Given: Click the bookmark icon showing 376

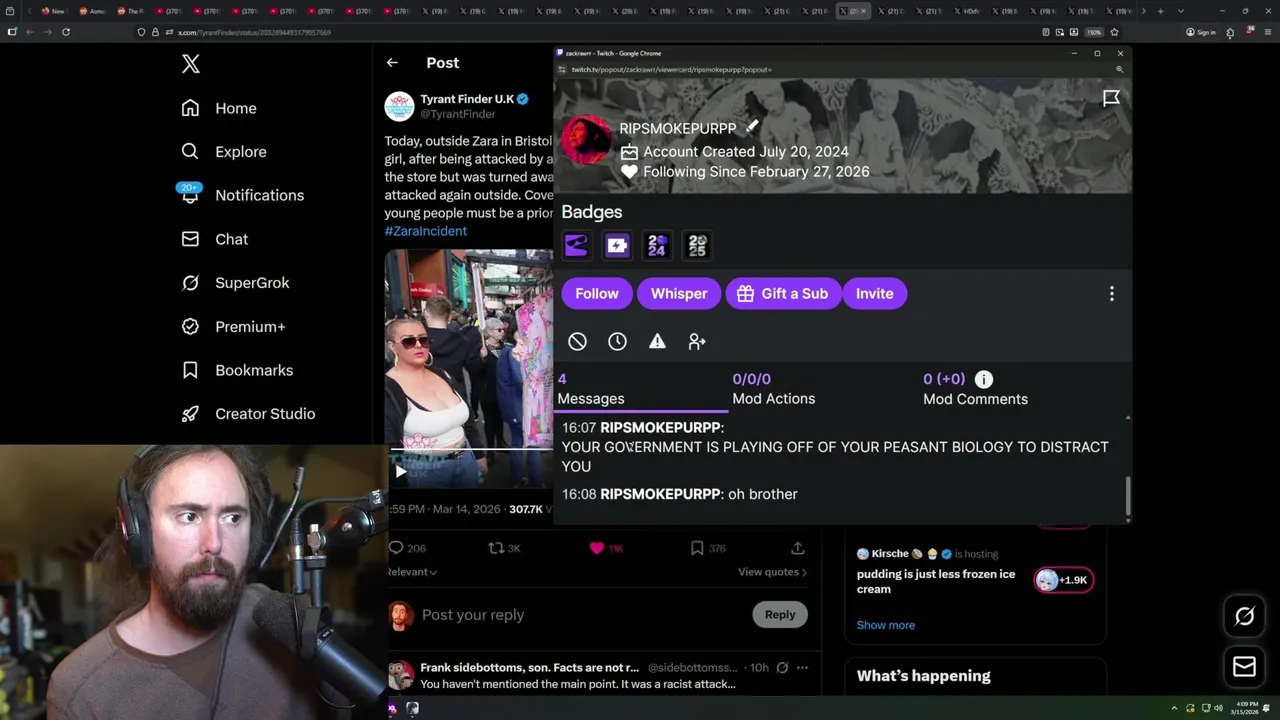Looking at the screenshot, I should pyautogui.click(x=697, y=548).
